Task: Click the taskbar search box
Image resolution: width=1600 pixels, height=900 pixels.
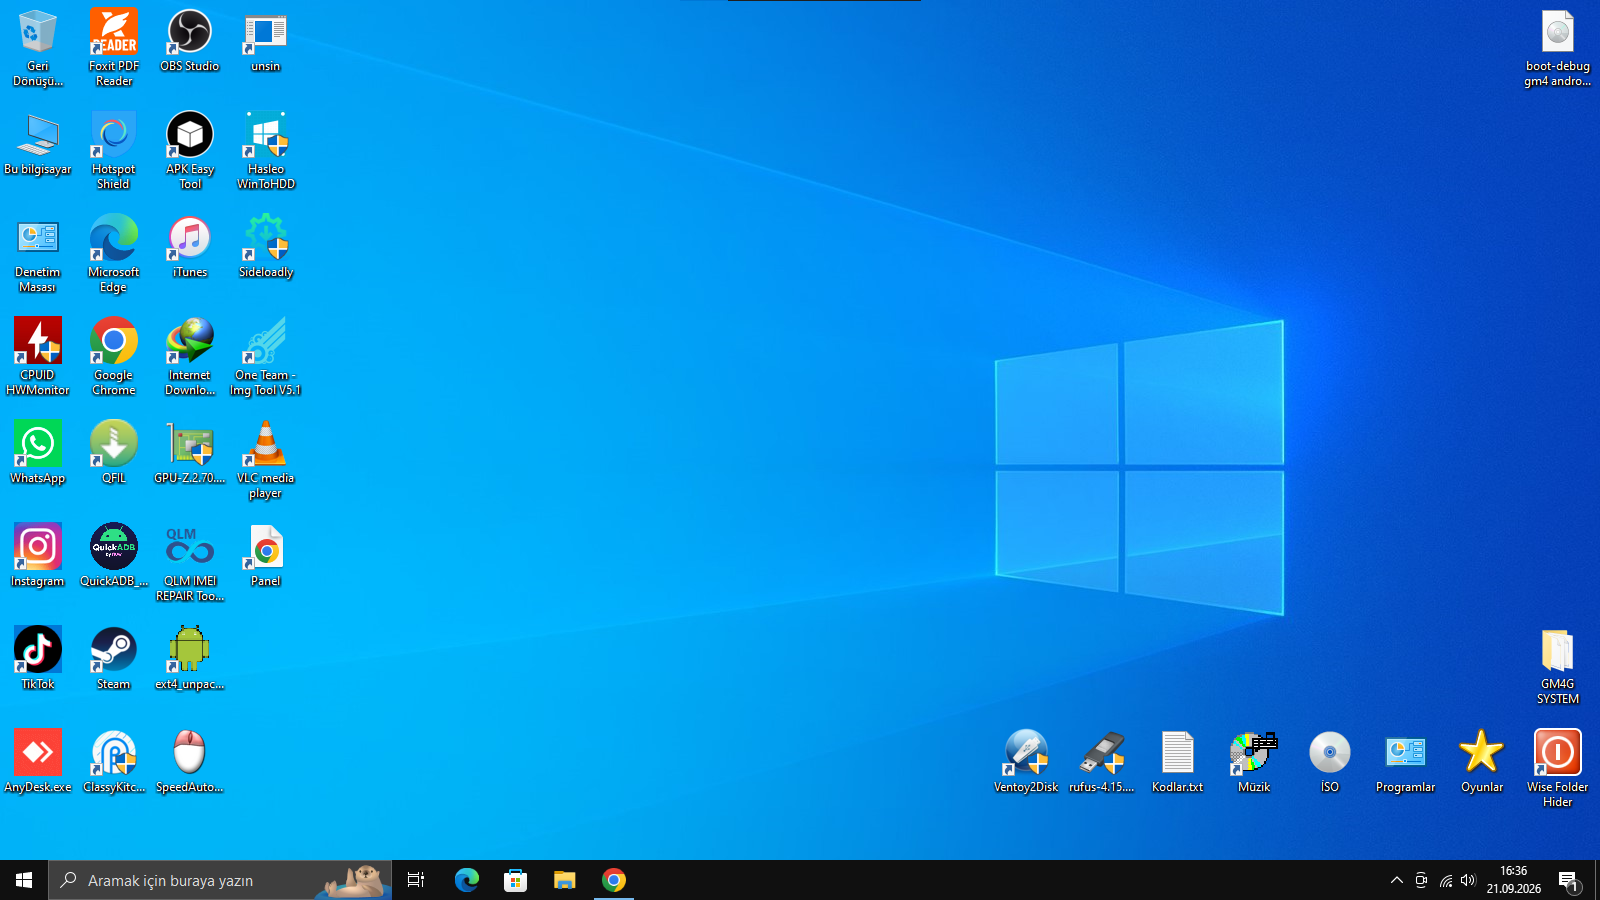Action: pos(220,880)
